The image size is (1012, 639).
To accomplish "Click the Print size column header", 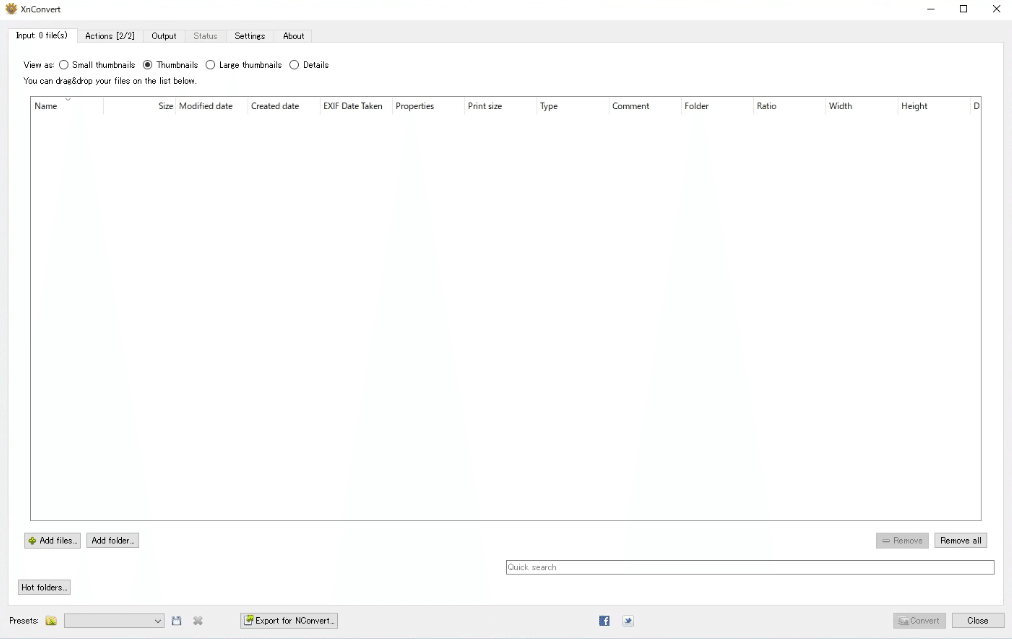I will pos(501,106).
